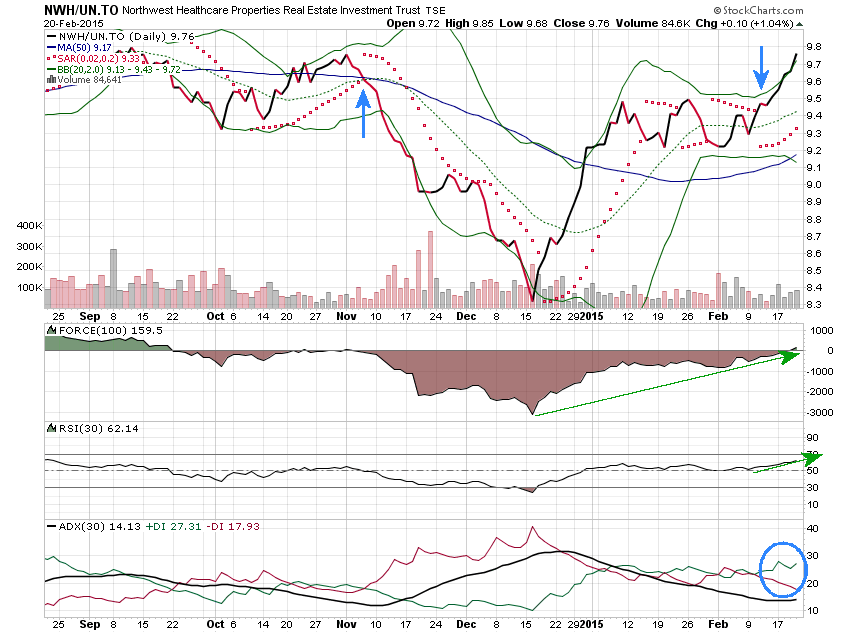850x633 pixels.
Task: Click the date 20-Feb-2015
Action: (73, 24)
